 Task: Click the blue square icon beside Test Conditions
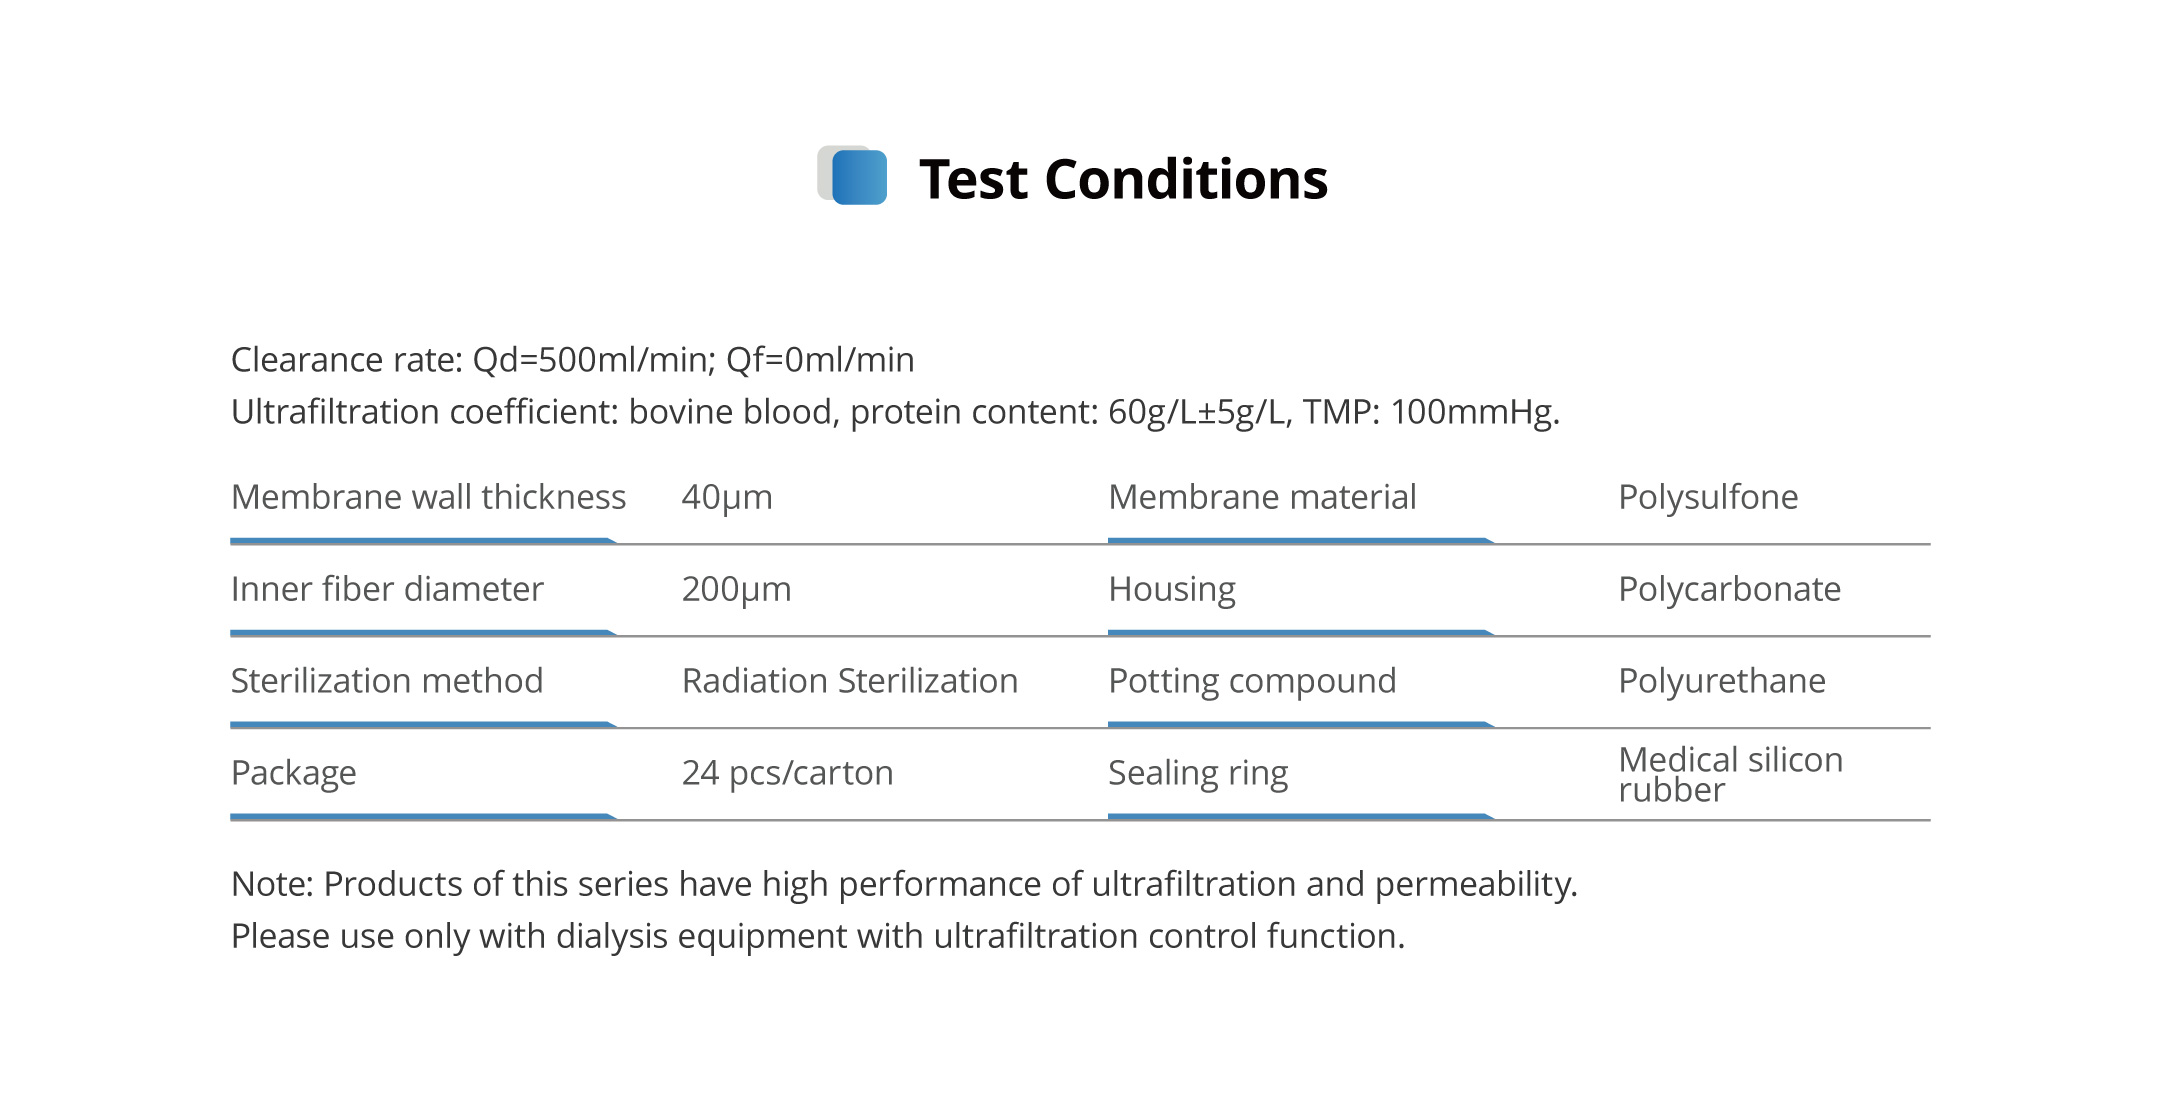pos(857,177)
